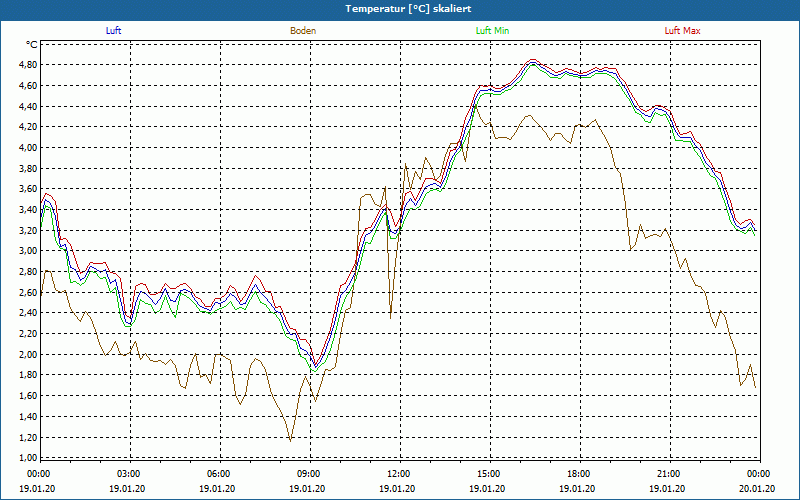Click the 2,20 y-axis value
This screenshot has height=500, width=800.
(28, 334)
